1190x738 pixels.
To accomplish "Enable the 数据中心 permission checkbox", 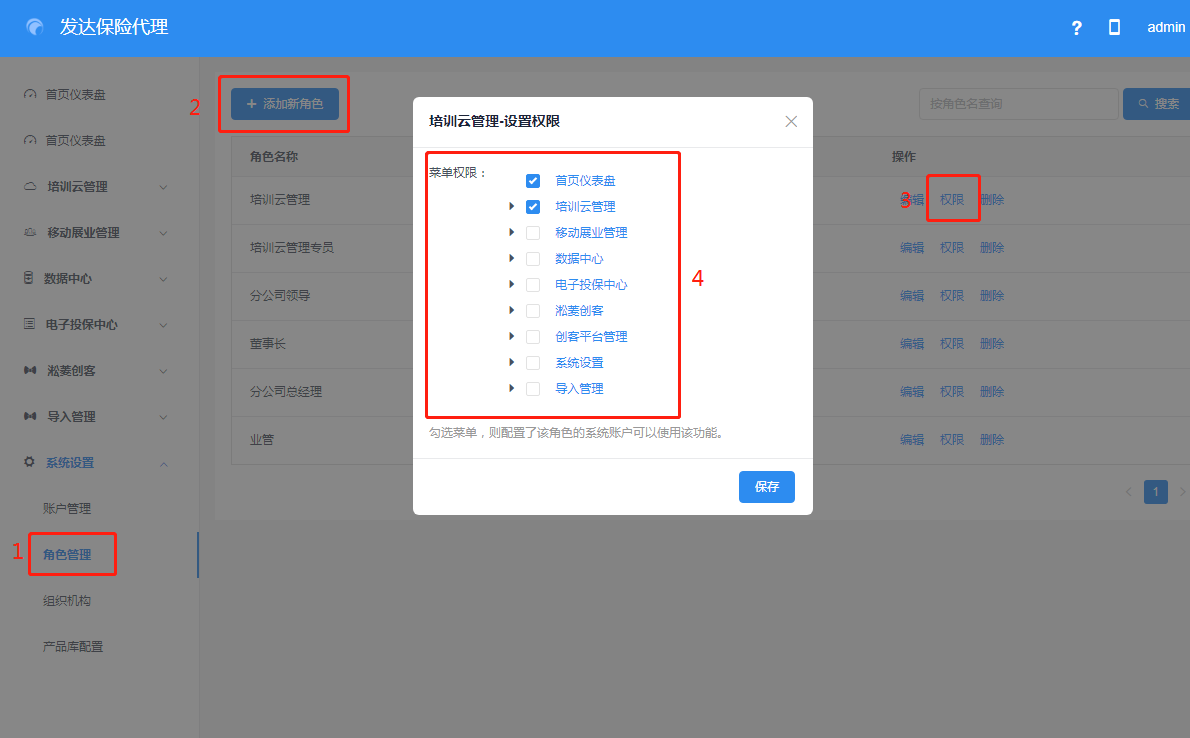I will (x=533, y=259).
